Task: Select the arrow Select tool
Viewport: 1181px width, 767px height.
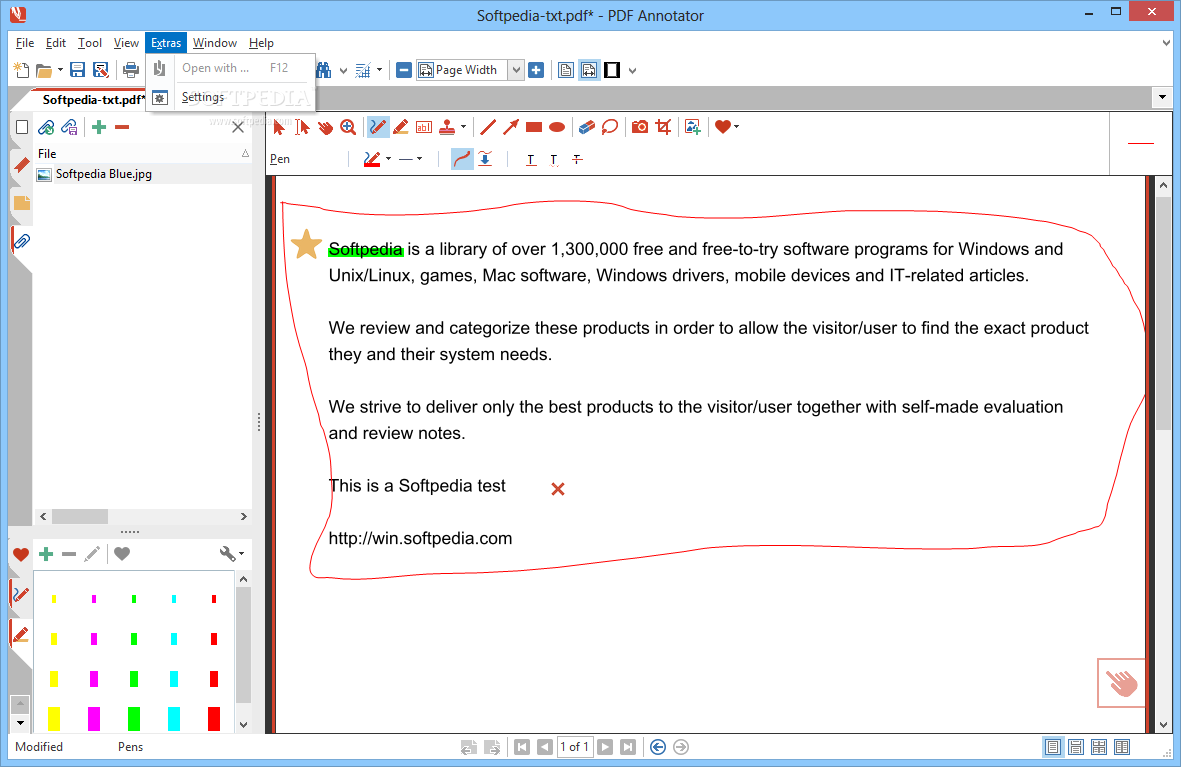Action: tap(279, 127)
